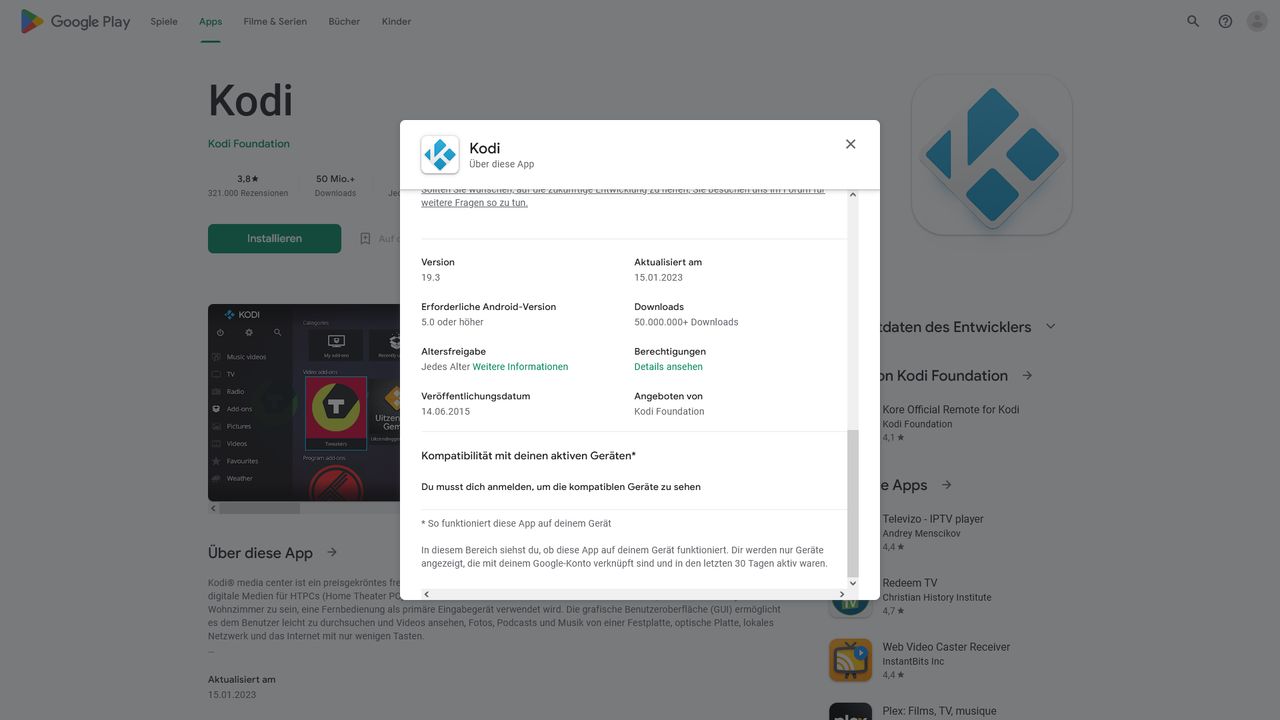This screenshot has height=720, width=1280.
Task: Click the Kompatibilität mit deinen aktiven Geräten heading
Action: point(528,456)
